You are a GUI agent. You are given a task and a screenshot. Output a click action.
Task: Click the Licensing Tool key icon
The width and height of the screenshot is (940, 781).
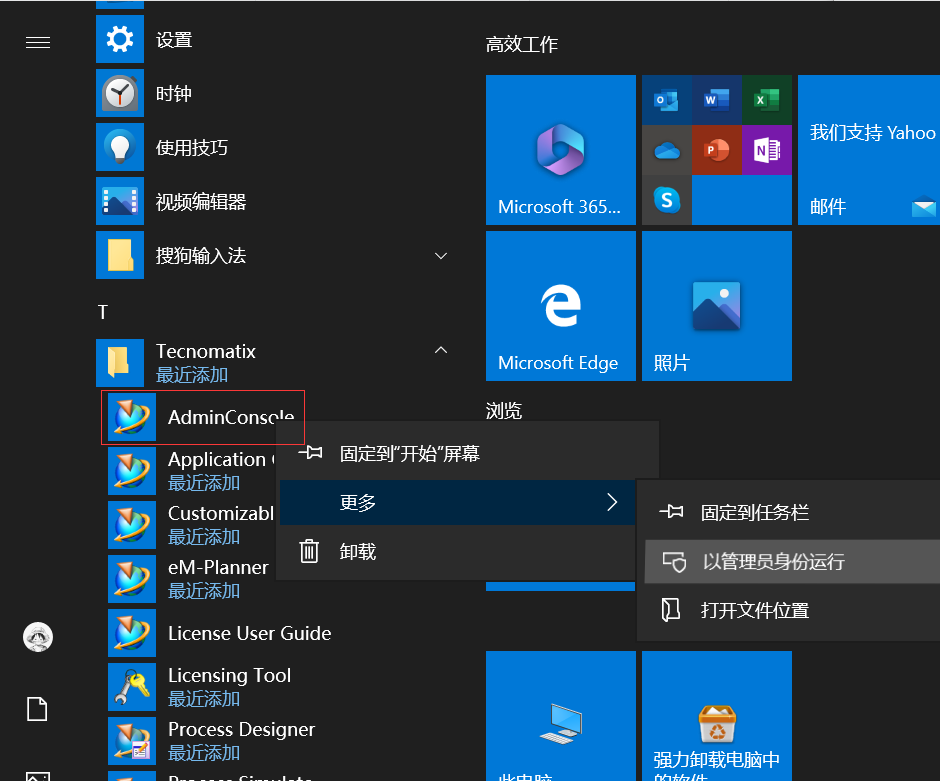132,686
